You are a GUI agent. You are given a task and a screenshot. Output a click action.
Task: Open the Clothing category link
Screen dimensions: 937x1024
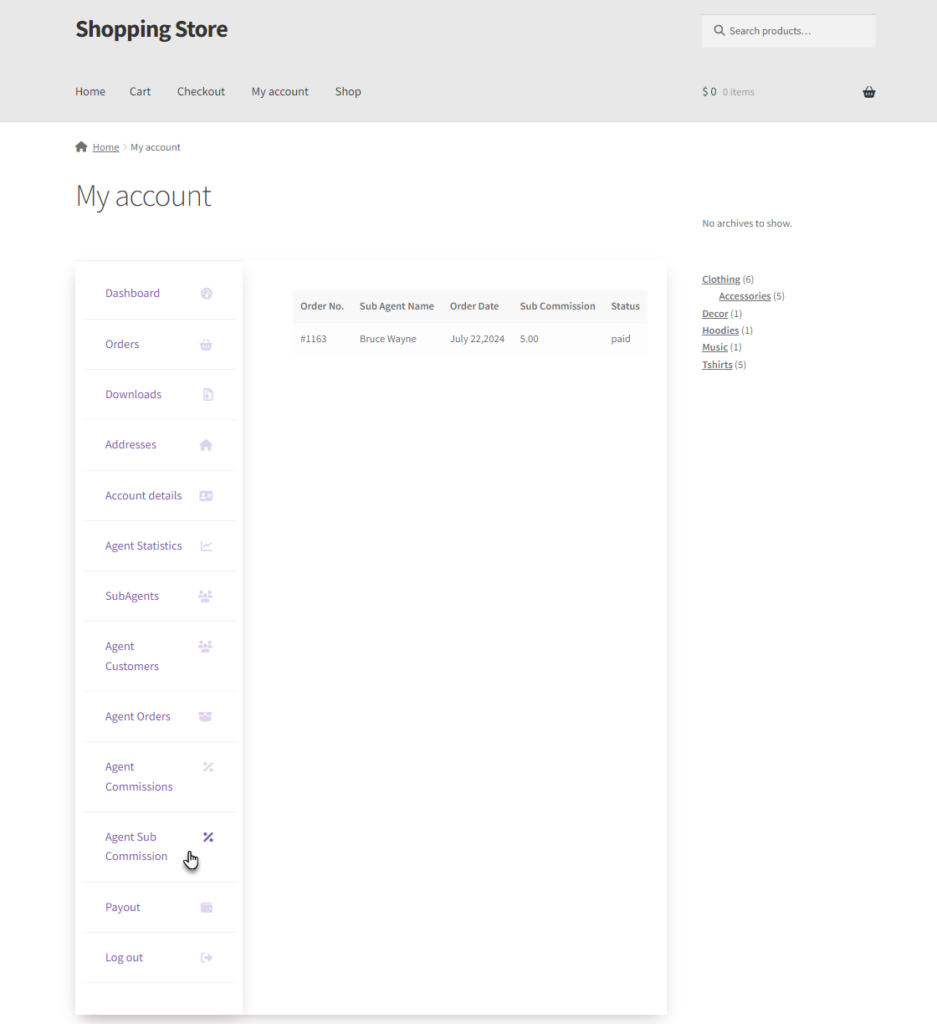(x=721, y=280)
